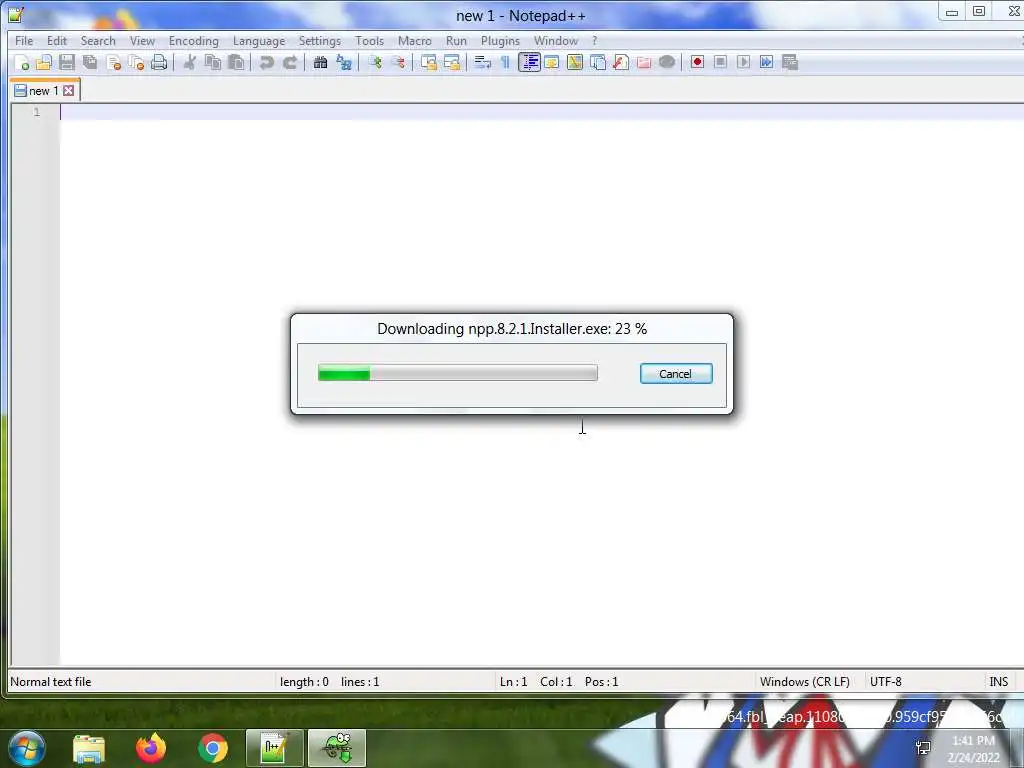Switch to Notepad++ taskbar button
1024x768 pixels.
pyautogui.click(x=274, y=748)
